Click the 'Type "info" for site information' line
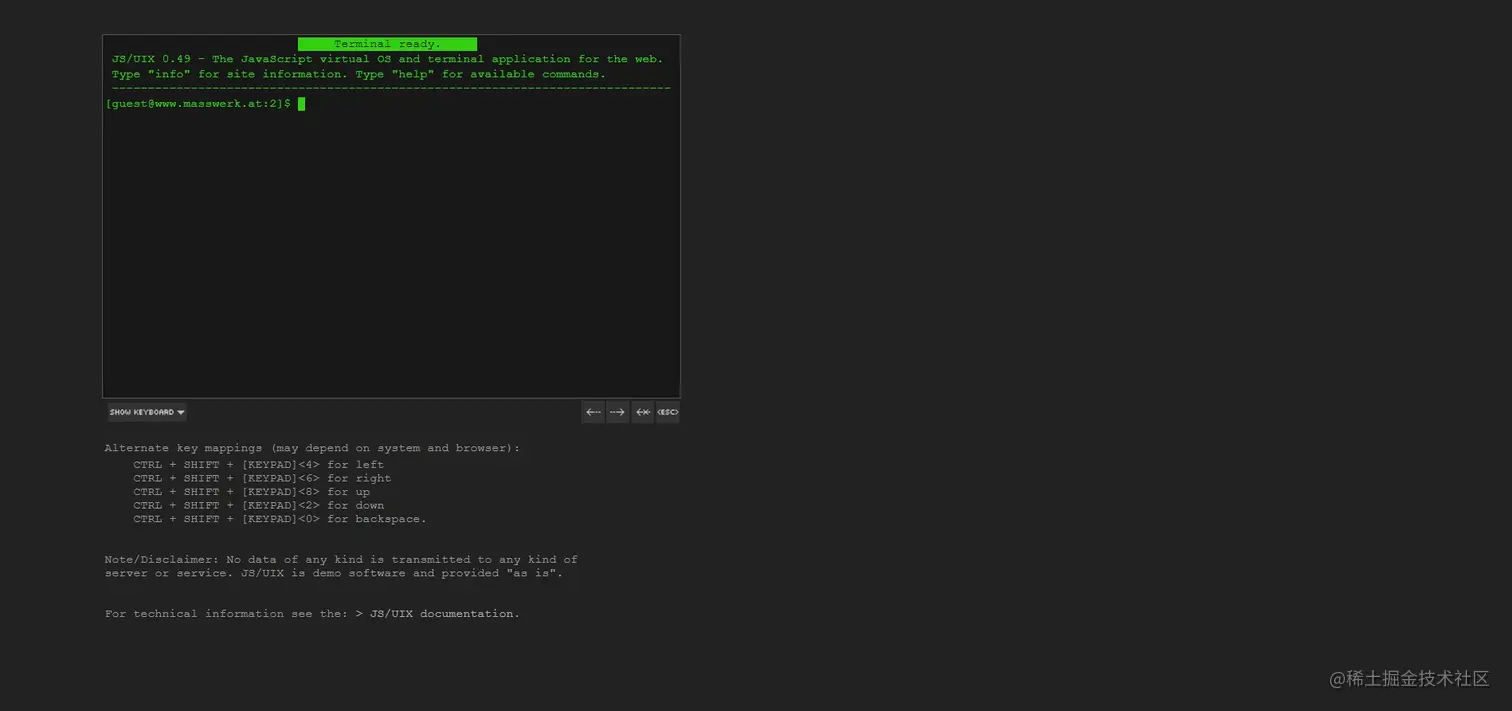 coord(359,74)
